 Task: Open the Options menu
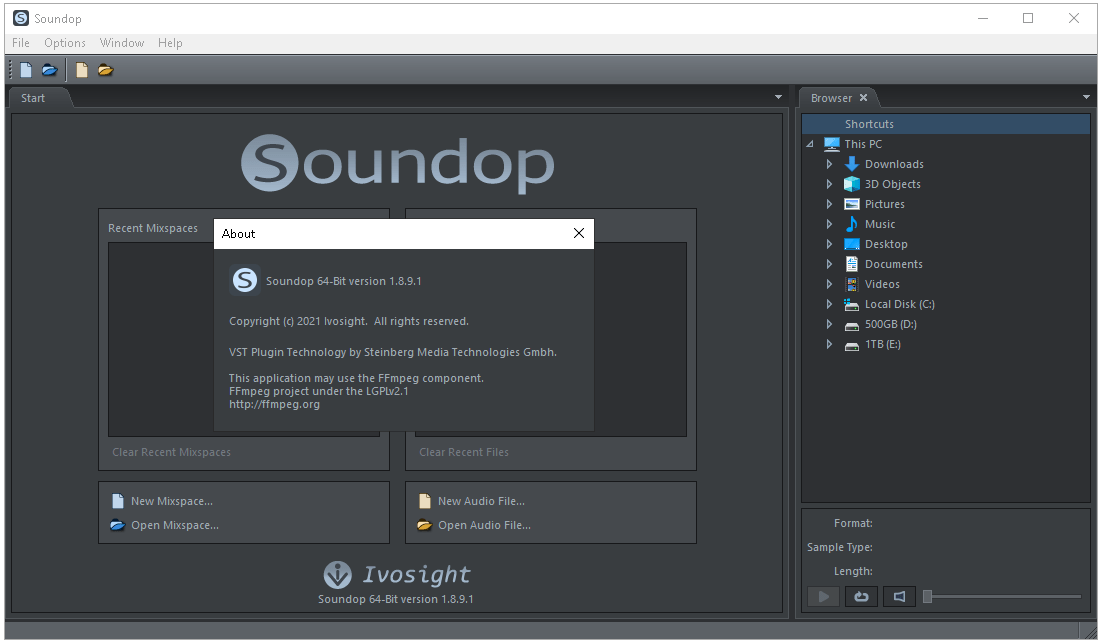pyautogui.click(x=64, y=43)
